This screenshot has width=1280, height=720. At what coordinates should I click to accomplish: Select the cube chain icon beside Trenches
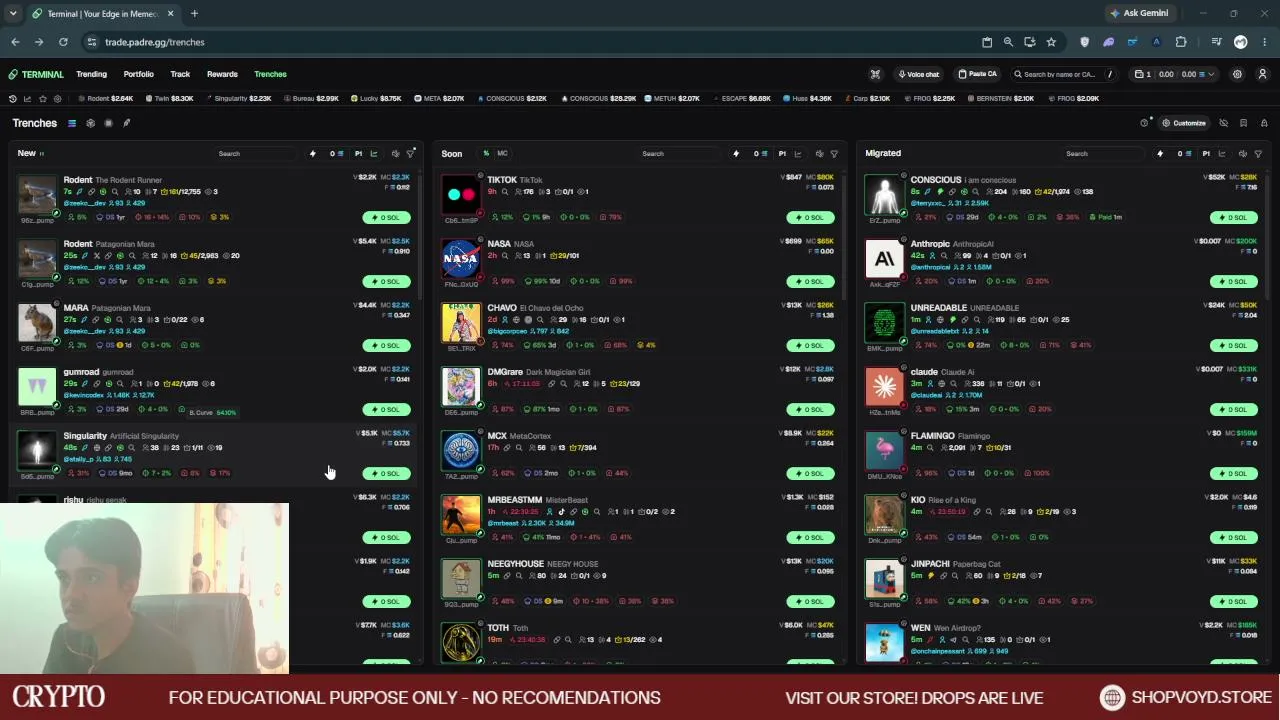click(90, 123)
